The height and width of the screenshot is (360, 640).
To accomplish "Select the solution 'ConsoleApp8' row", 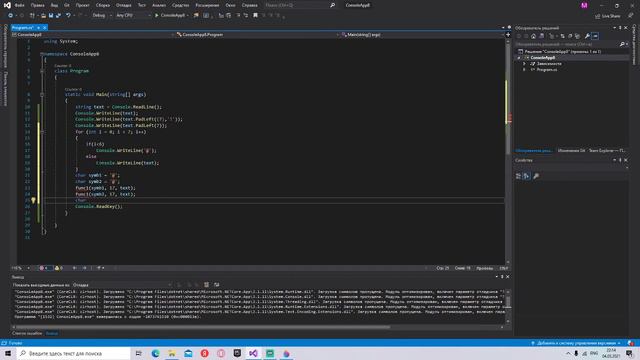I will point(571,51).
